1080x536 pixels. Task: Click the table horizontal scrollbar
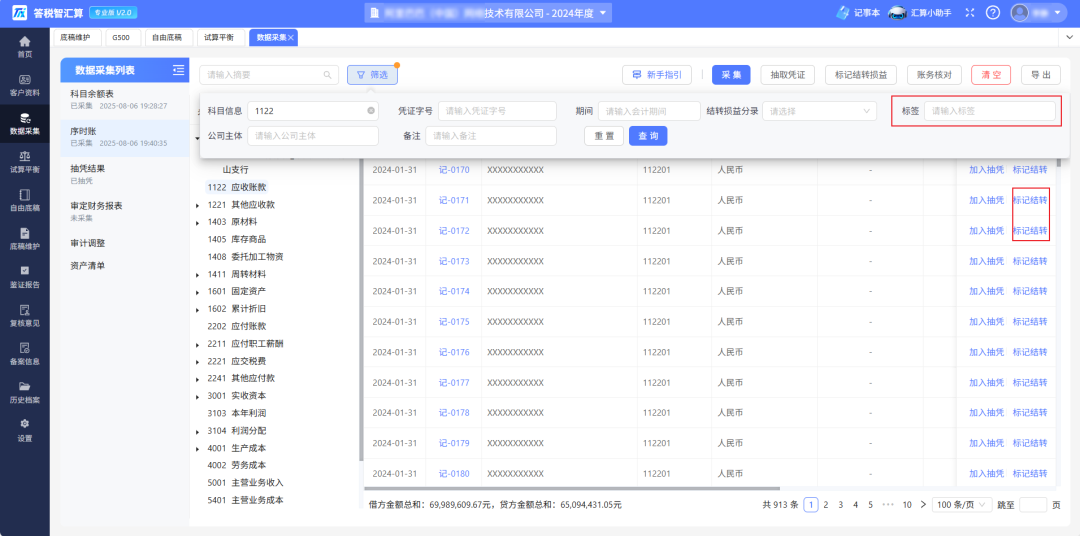pyautogui.click(x=572, y=488)
